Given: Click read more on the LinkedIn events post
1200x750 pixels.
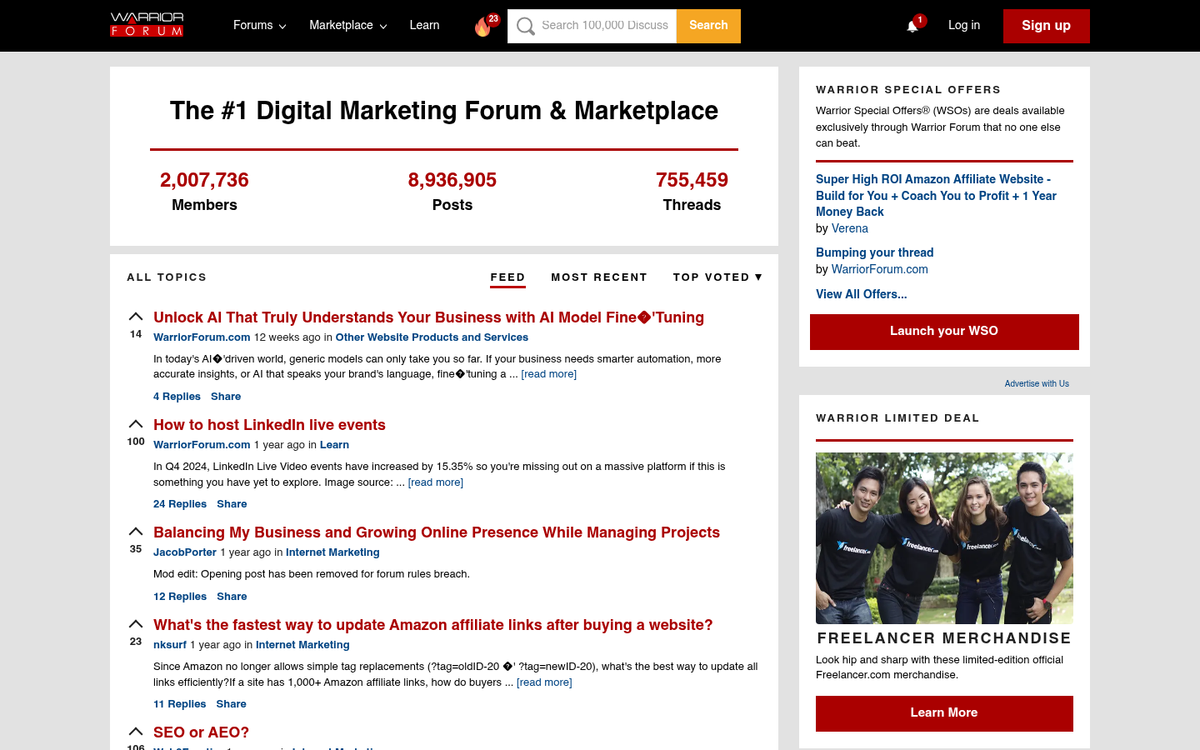Looking at the screenshot, I should (435, 482).
